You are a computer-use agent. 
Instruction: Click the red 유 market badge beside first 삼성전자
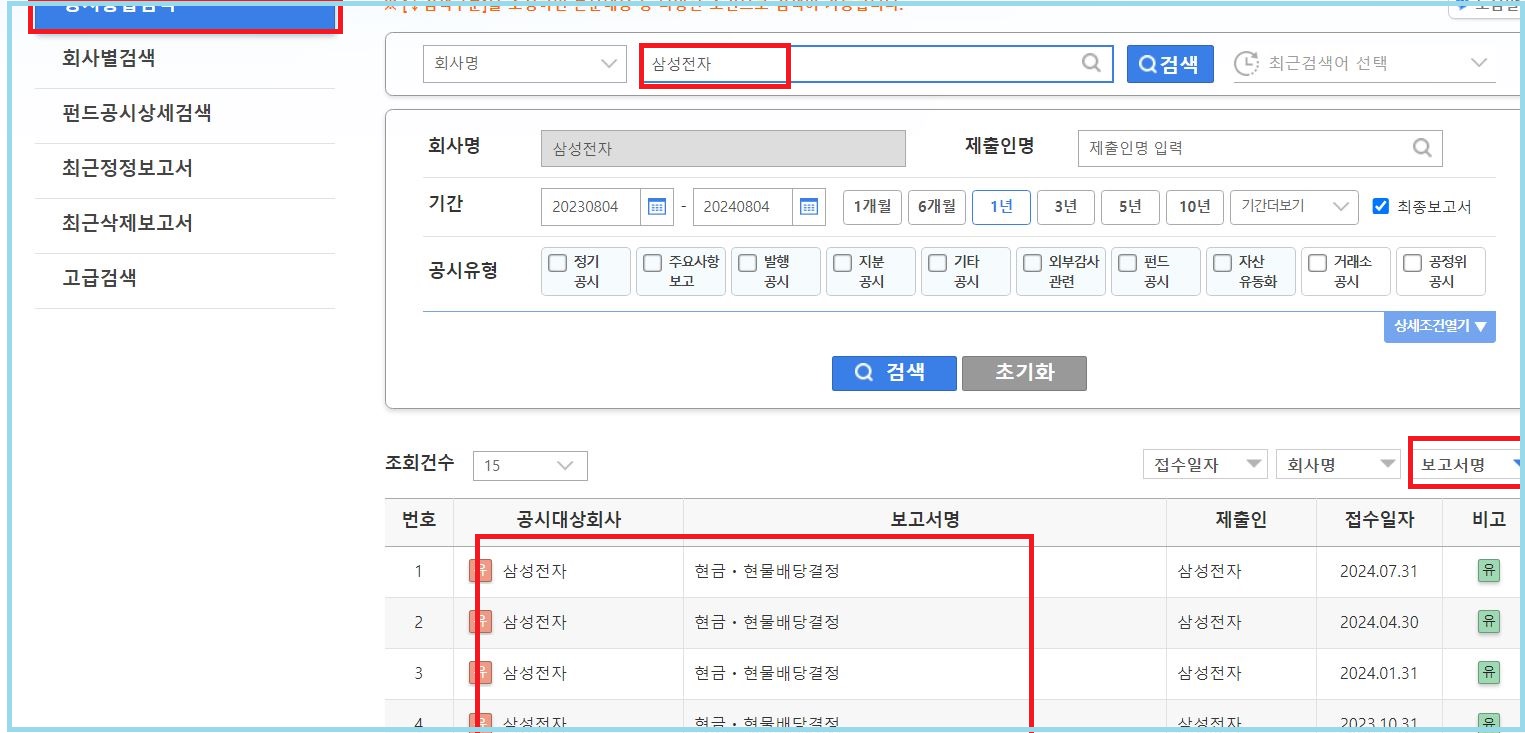click(481, 571)
